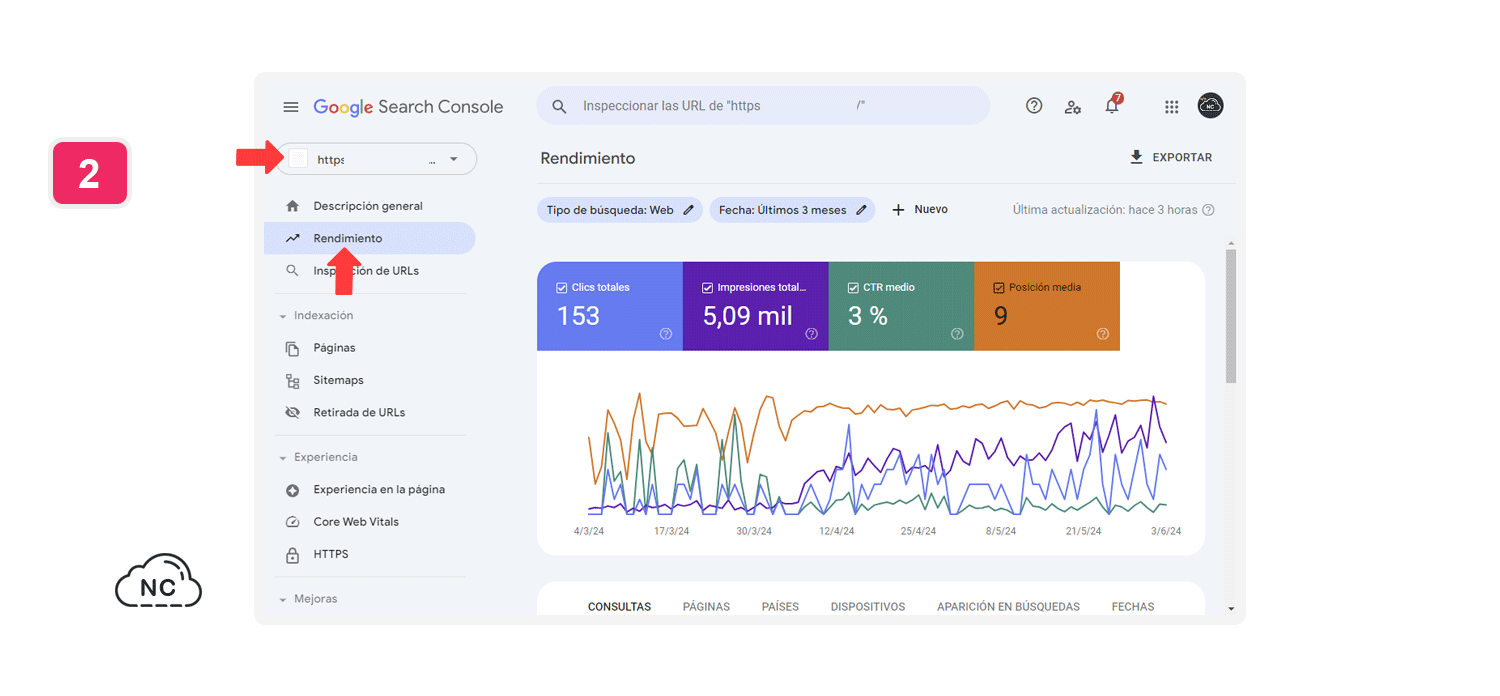Image resolution: width=1500 pixels, height=696 pixels.
Task: Click the scrollbar down arrow
Action: point(1231,608)
